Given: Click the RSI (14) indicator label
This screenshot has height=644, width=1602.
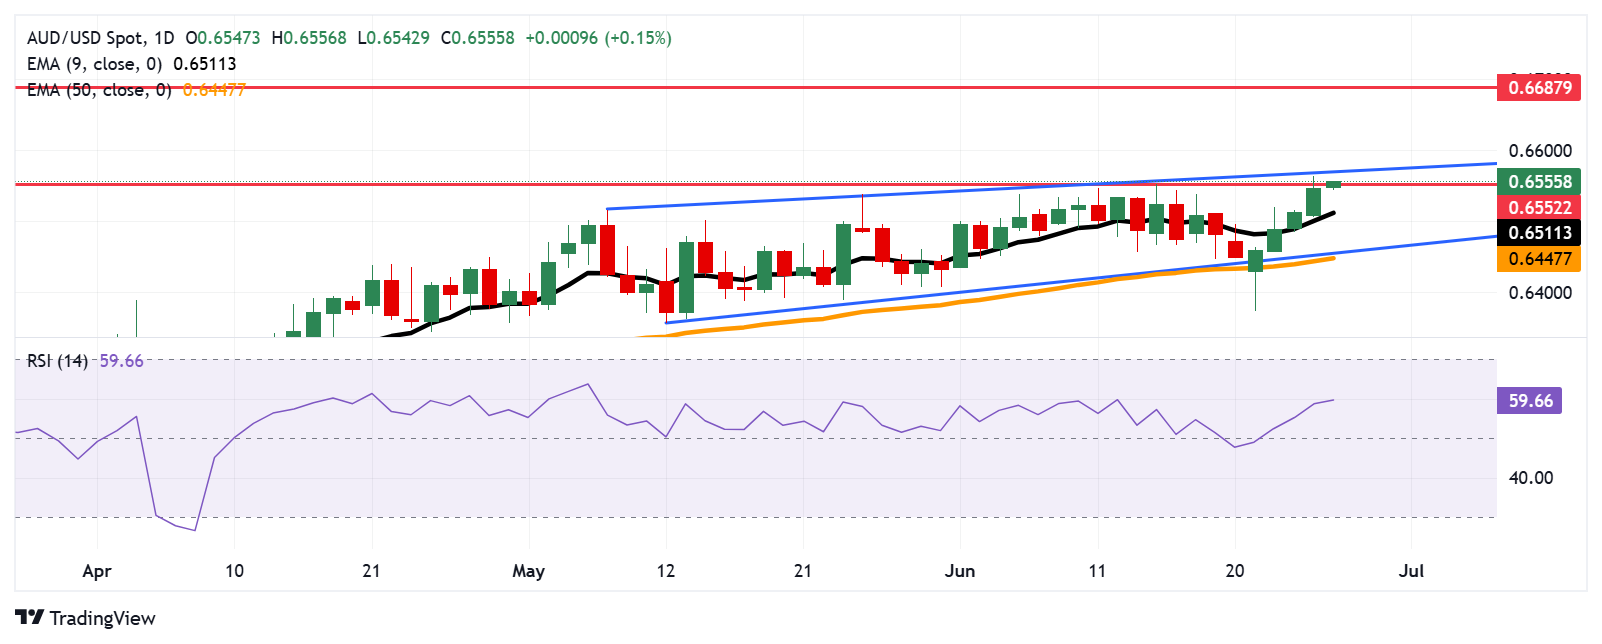Looking at the screenshot, I should tap(57, 361).
